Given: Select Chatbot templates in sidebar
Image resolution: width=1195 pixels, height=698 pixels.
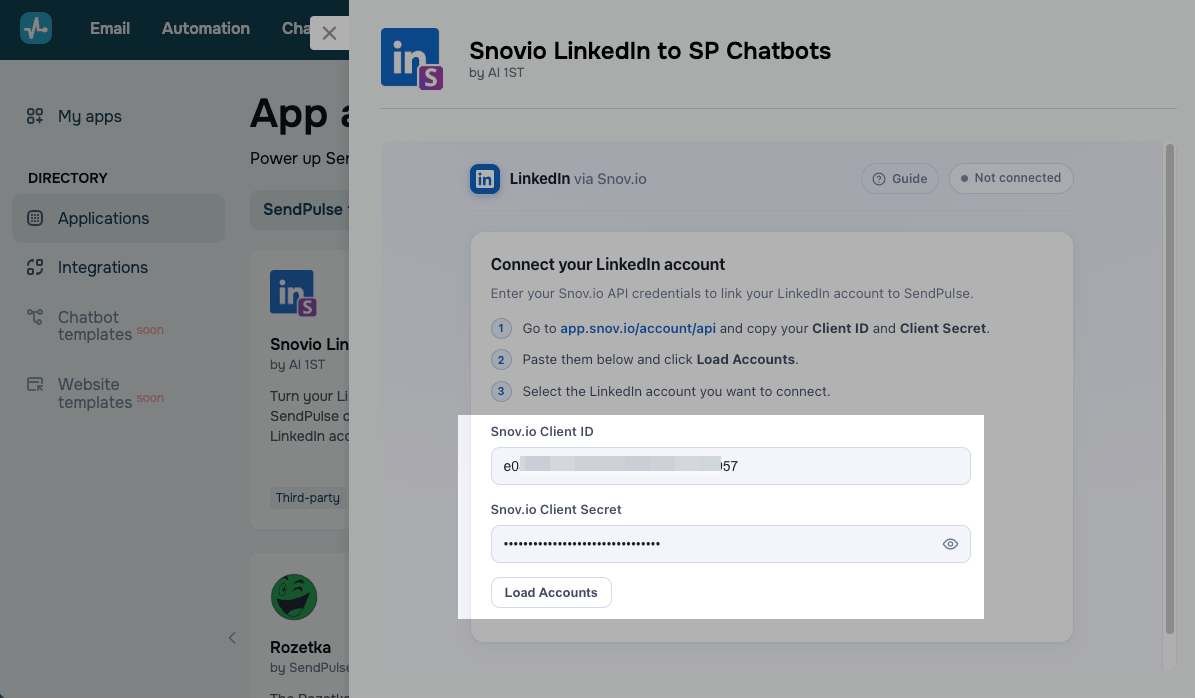Looking at the screenshot, I should click(x=95, y=325).
